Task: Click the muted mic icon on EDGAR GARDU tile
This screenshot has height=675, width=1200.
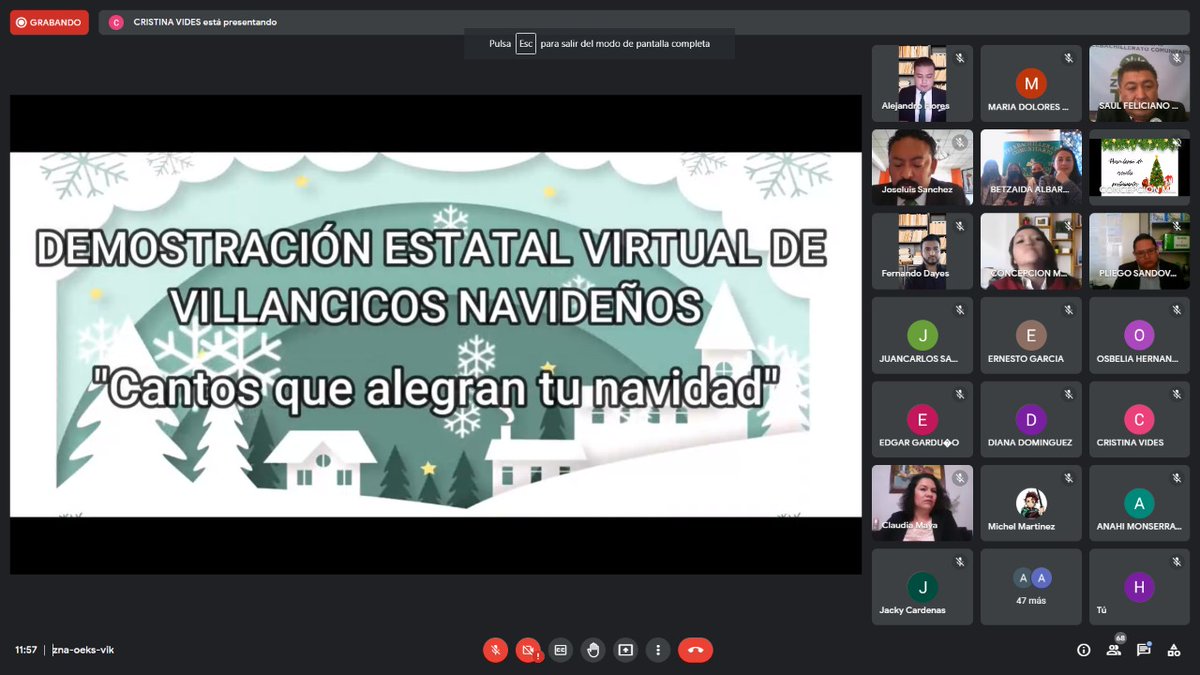Action: tap(959, 395)
